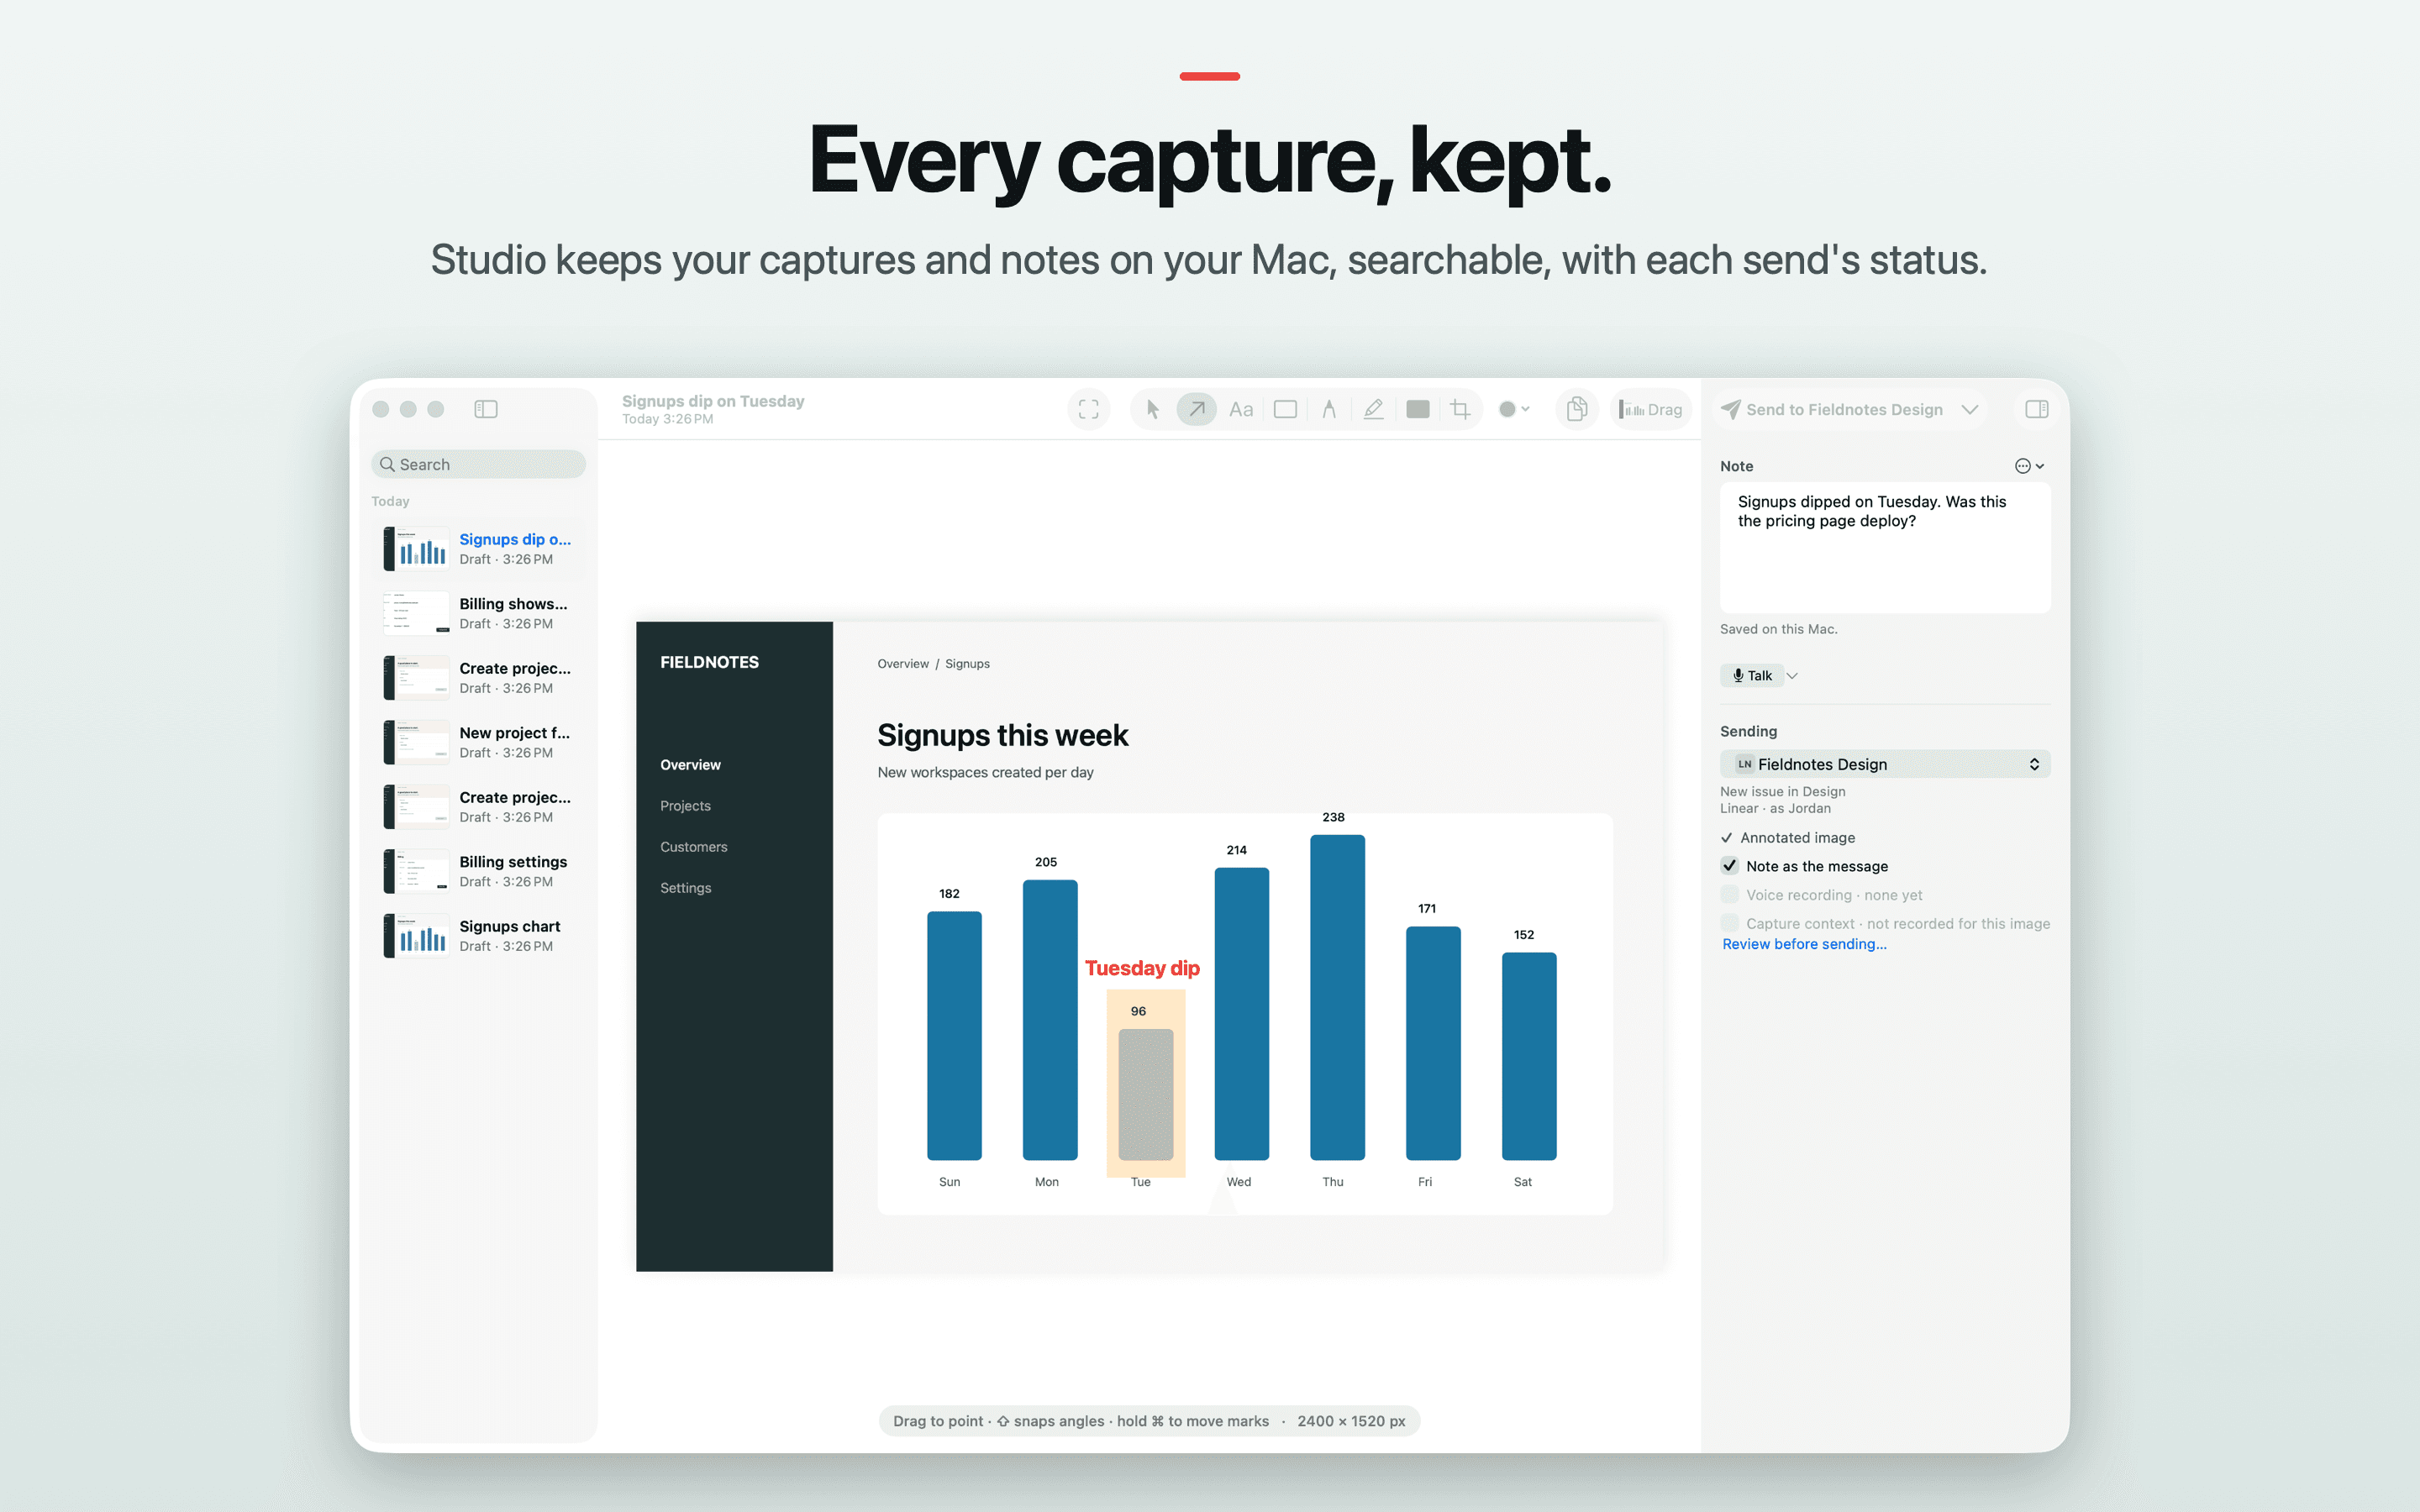Select the rectangle outline tool
2420x1512 pixels.
[x=1285, y=409]
